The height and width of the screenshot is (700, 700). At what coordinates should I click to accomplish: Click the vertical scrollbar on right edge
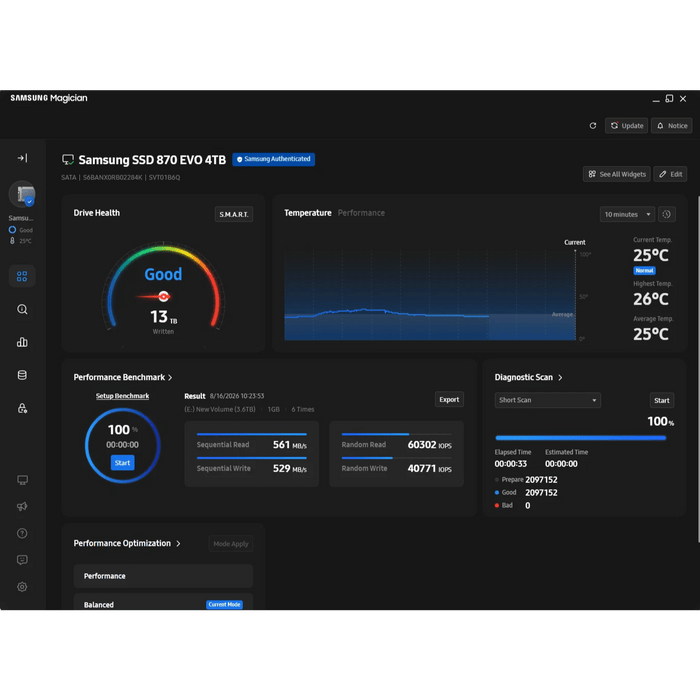point(698,370)
